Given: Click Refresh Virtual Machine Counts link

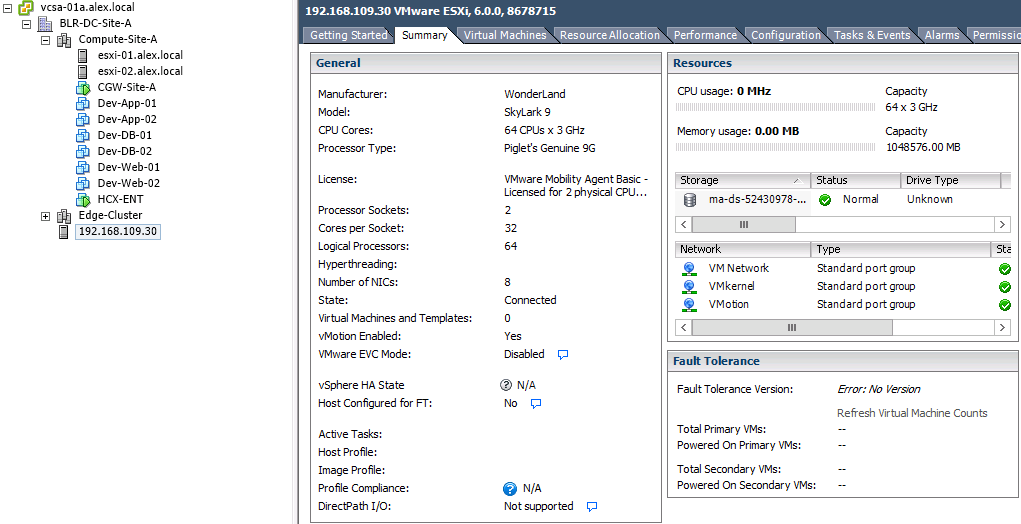Looking at the screenshot, I should pyautogui.click(x=911, y=413).
